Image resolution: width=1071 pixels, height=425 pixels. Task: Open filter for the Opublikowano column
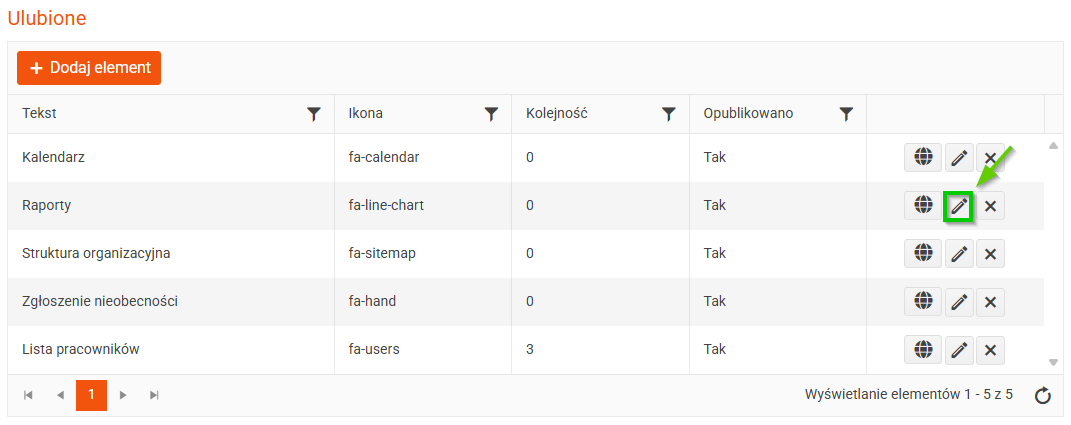pos(846,114)
